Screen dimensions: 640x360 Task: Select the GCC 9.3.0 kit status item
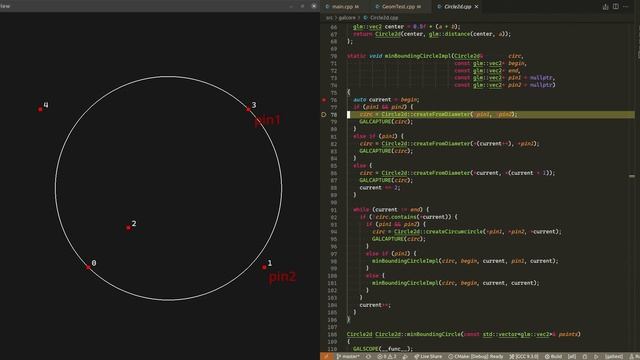[524, 356]
